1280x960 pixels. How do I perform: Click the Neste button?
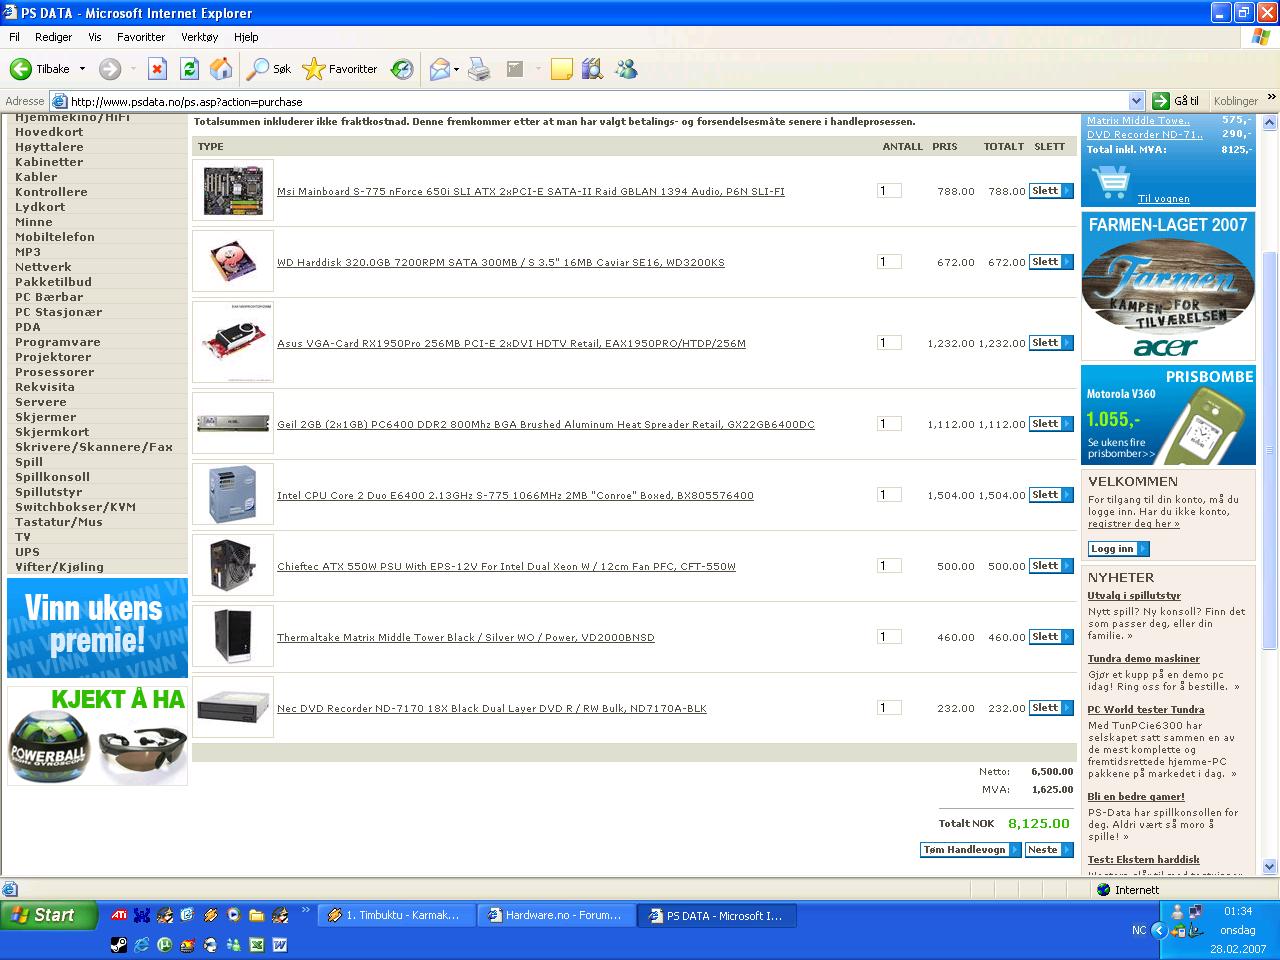tap(1049, 850)
